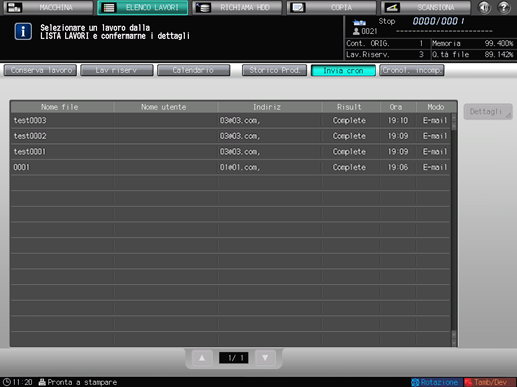Click the printer icon in status bar

point(42,382)
